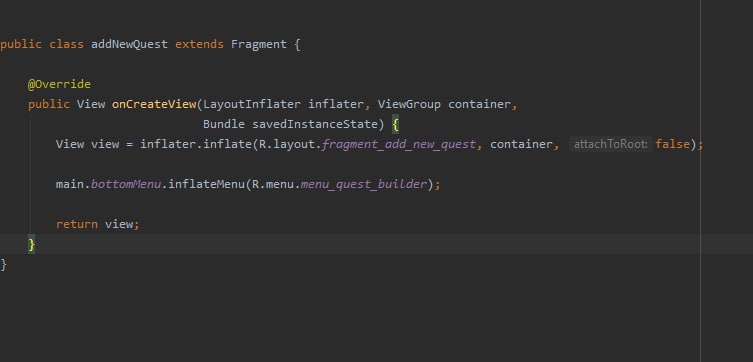The height and width of the screenshot is (362, 753).
Task: Click the highlighted opening brace after savedInstanceState
Action: (x=395, y=125)
